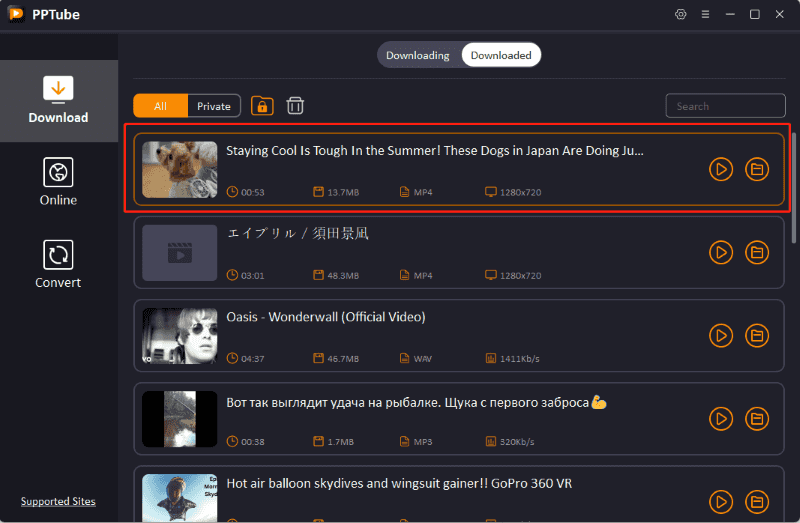The image size is (800, 523).
Task: Click the 04:37 duration value
Action: click(253, 359)
